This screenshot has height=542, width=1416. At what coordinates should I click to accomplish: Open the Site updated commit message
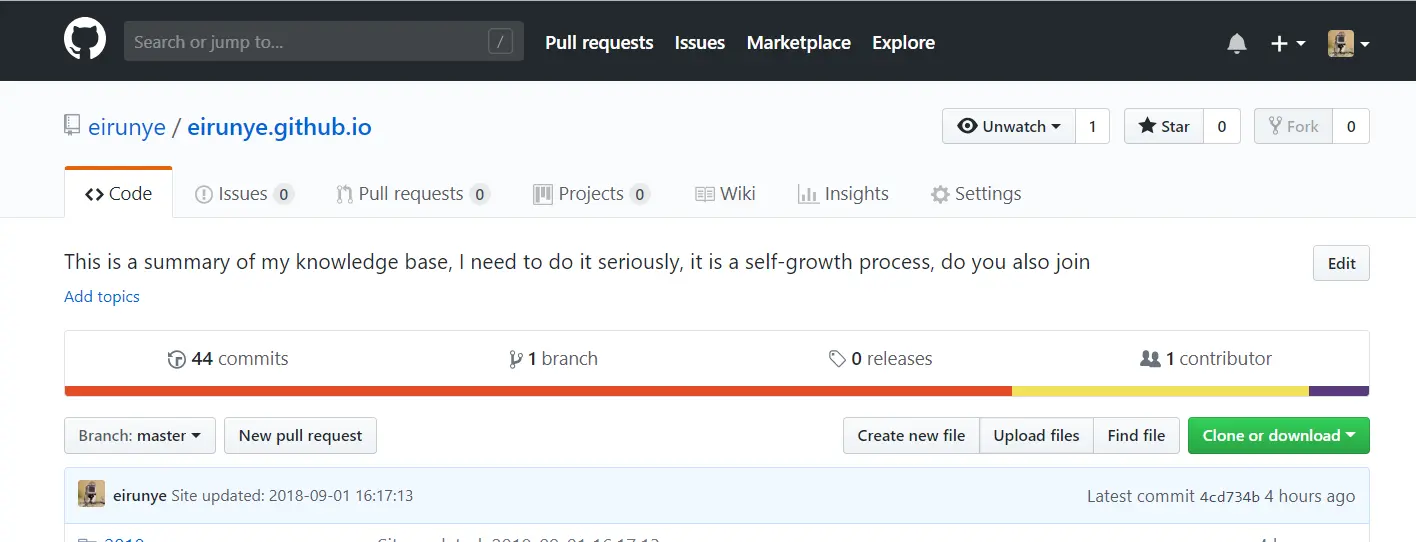pyautogui.click(x=292, y=495)
